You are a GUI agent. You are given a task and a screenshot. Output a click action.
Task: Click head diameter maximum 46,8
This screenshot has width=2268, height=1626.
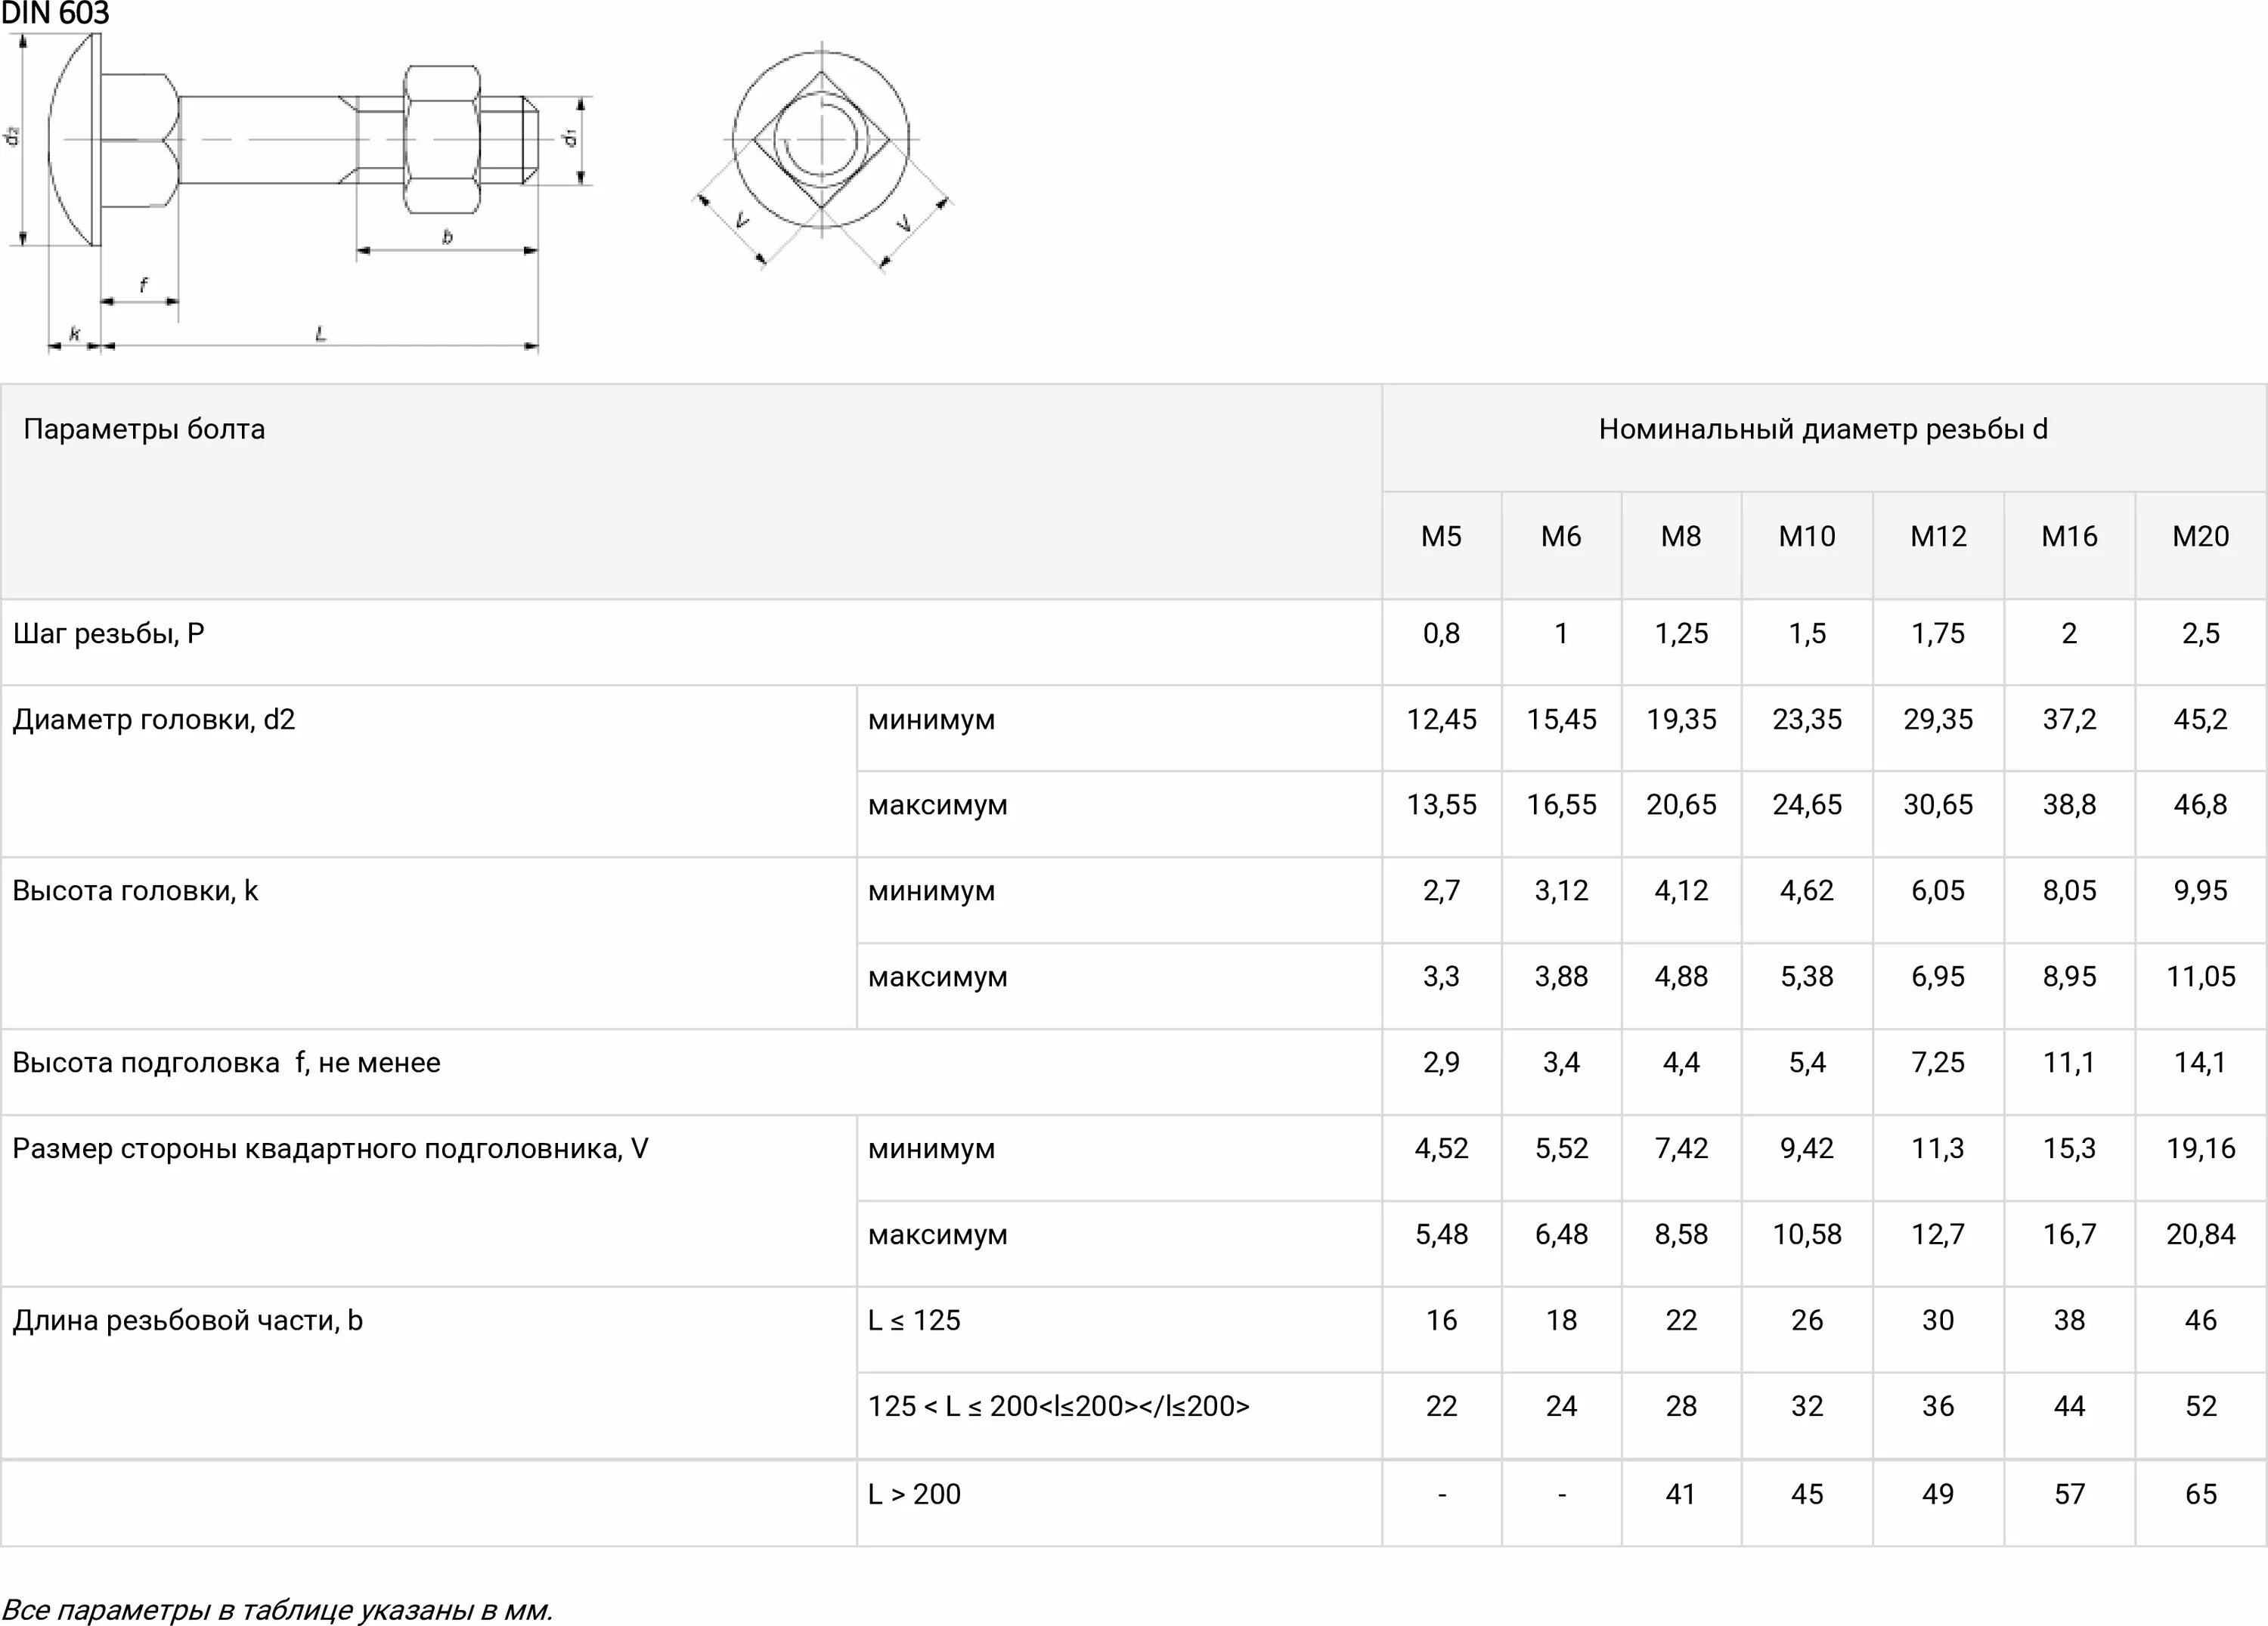pyautogui.click(x=2200, y=804)
